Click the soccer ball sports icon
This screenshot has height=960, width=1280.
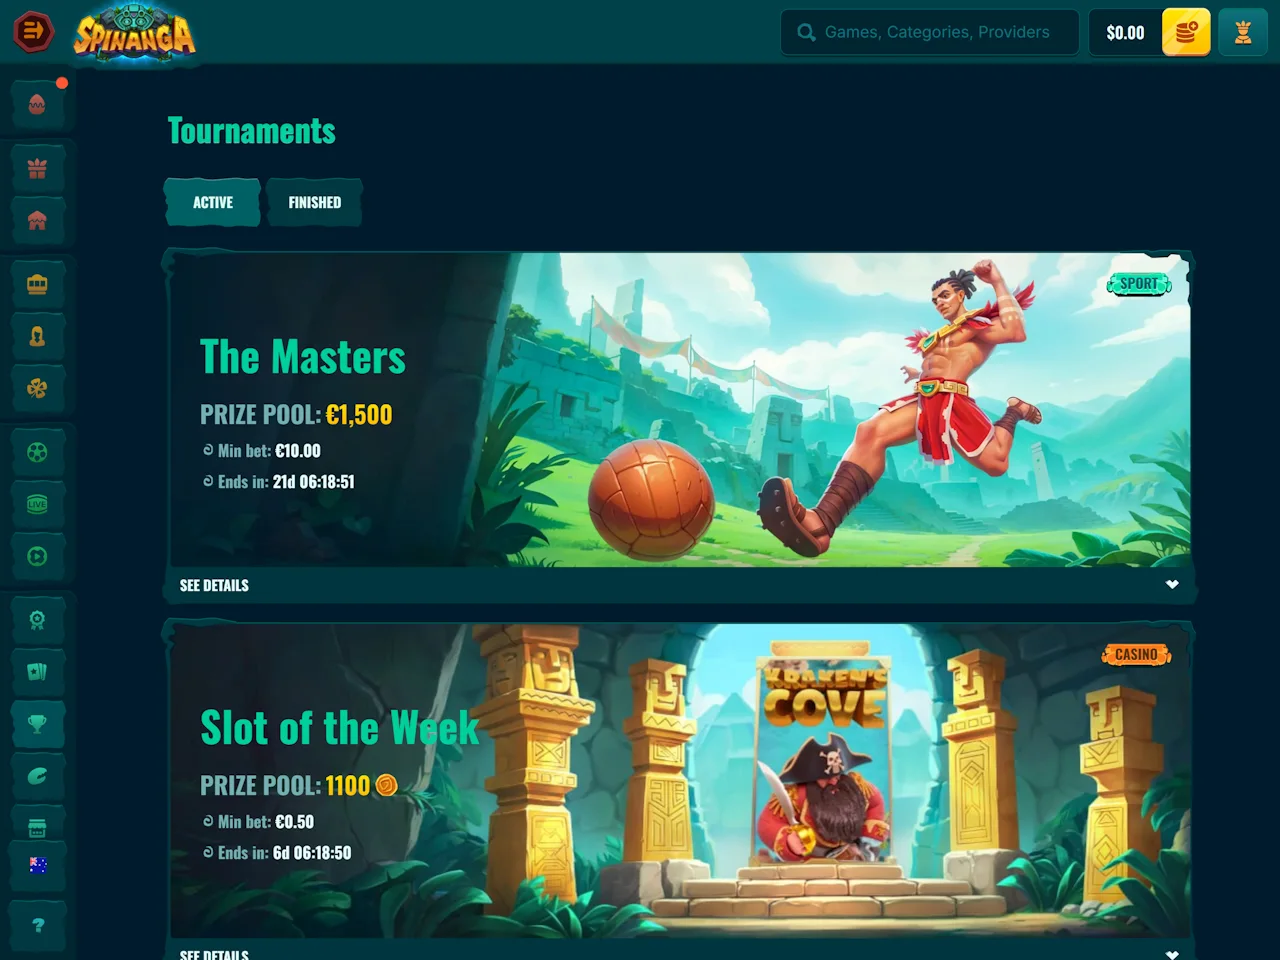(37, 453)
